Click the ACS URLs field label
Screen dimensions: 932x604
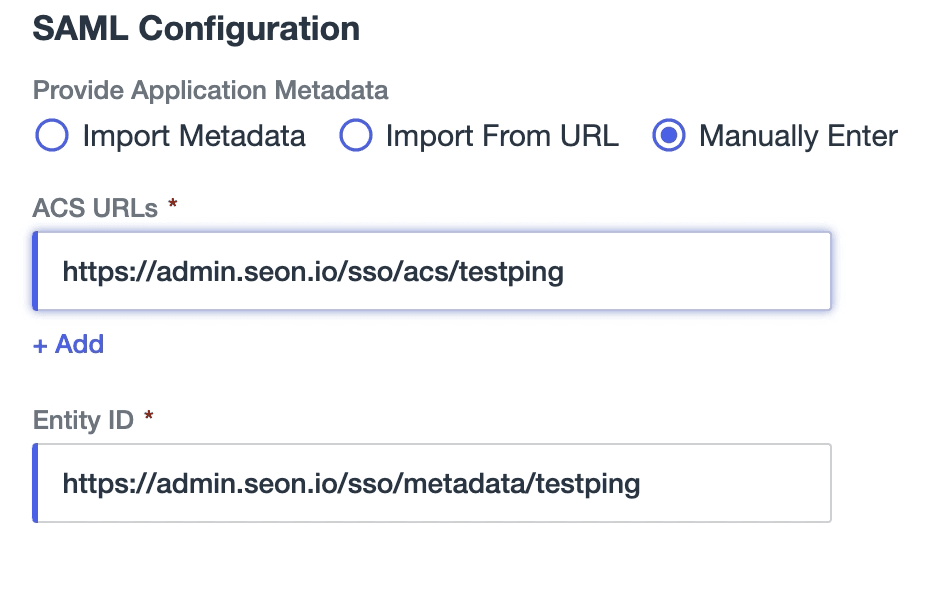(95, 208)
